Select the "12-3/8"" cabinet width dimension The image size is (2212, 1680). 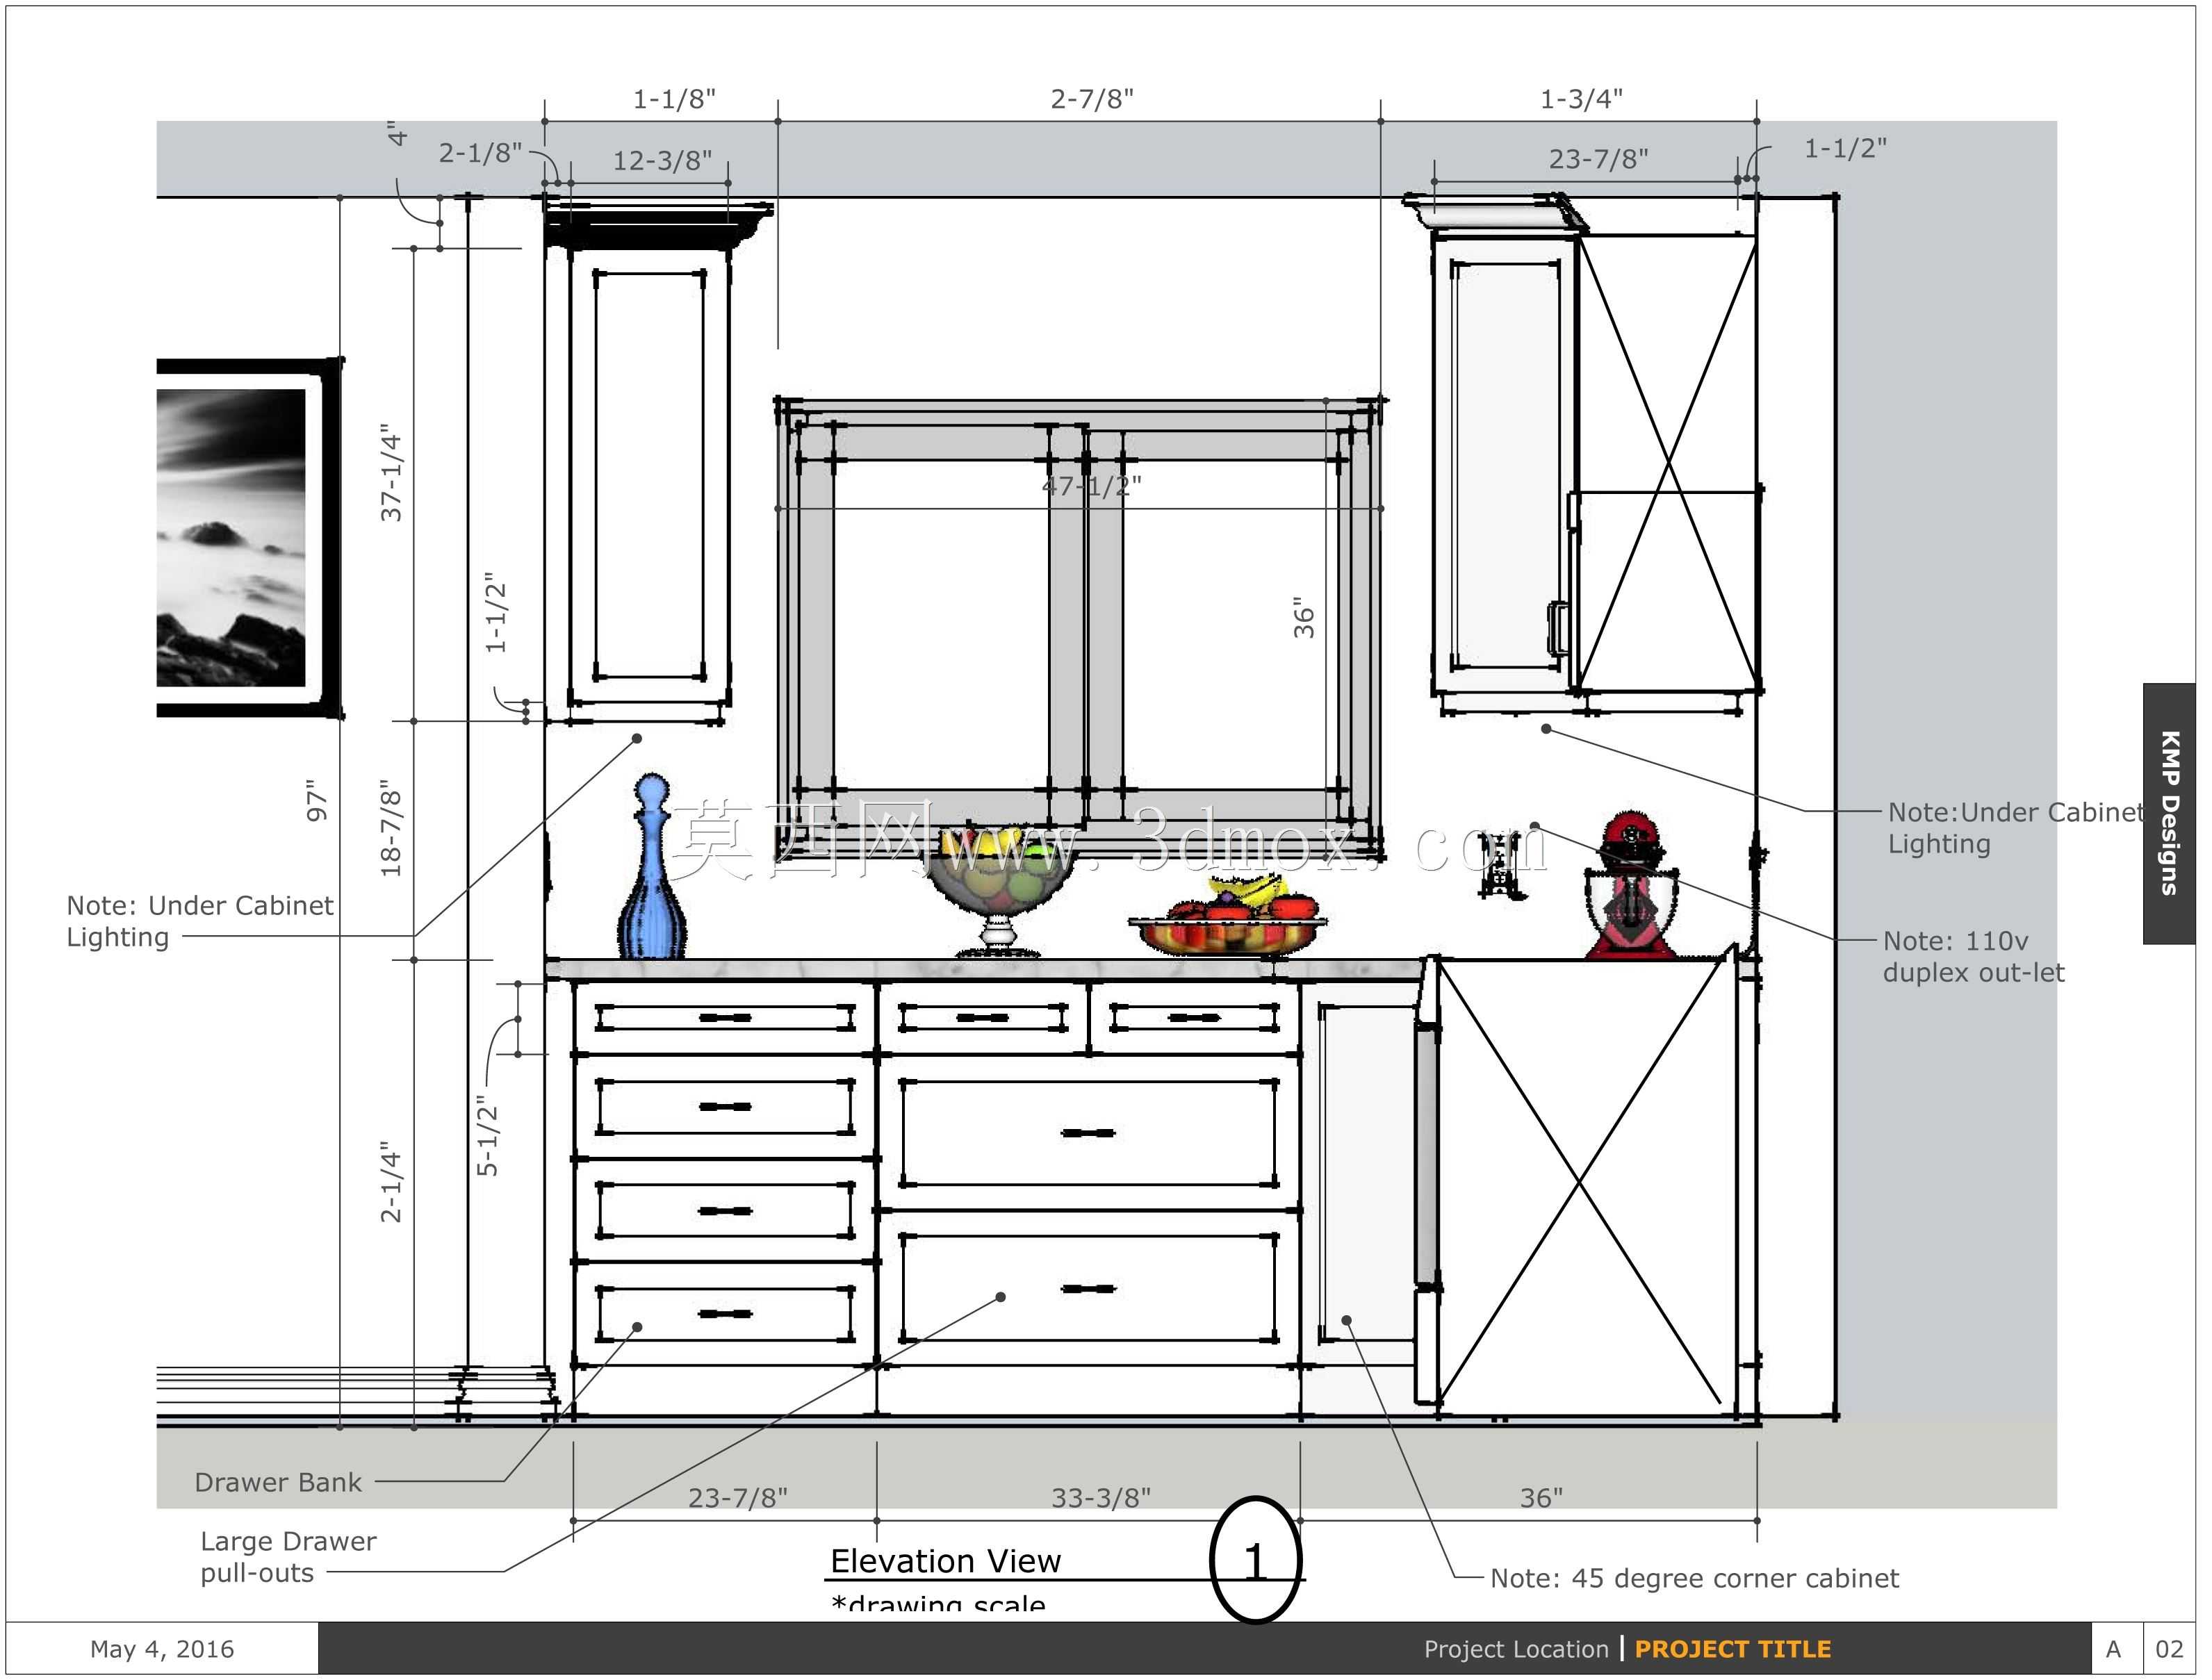[x=662, y=160]
